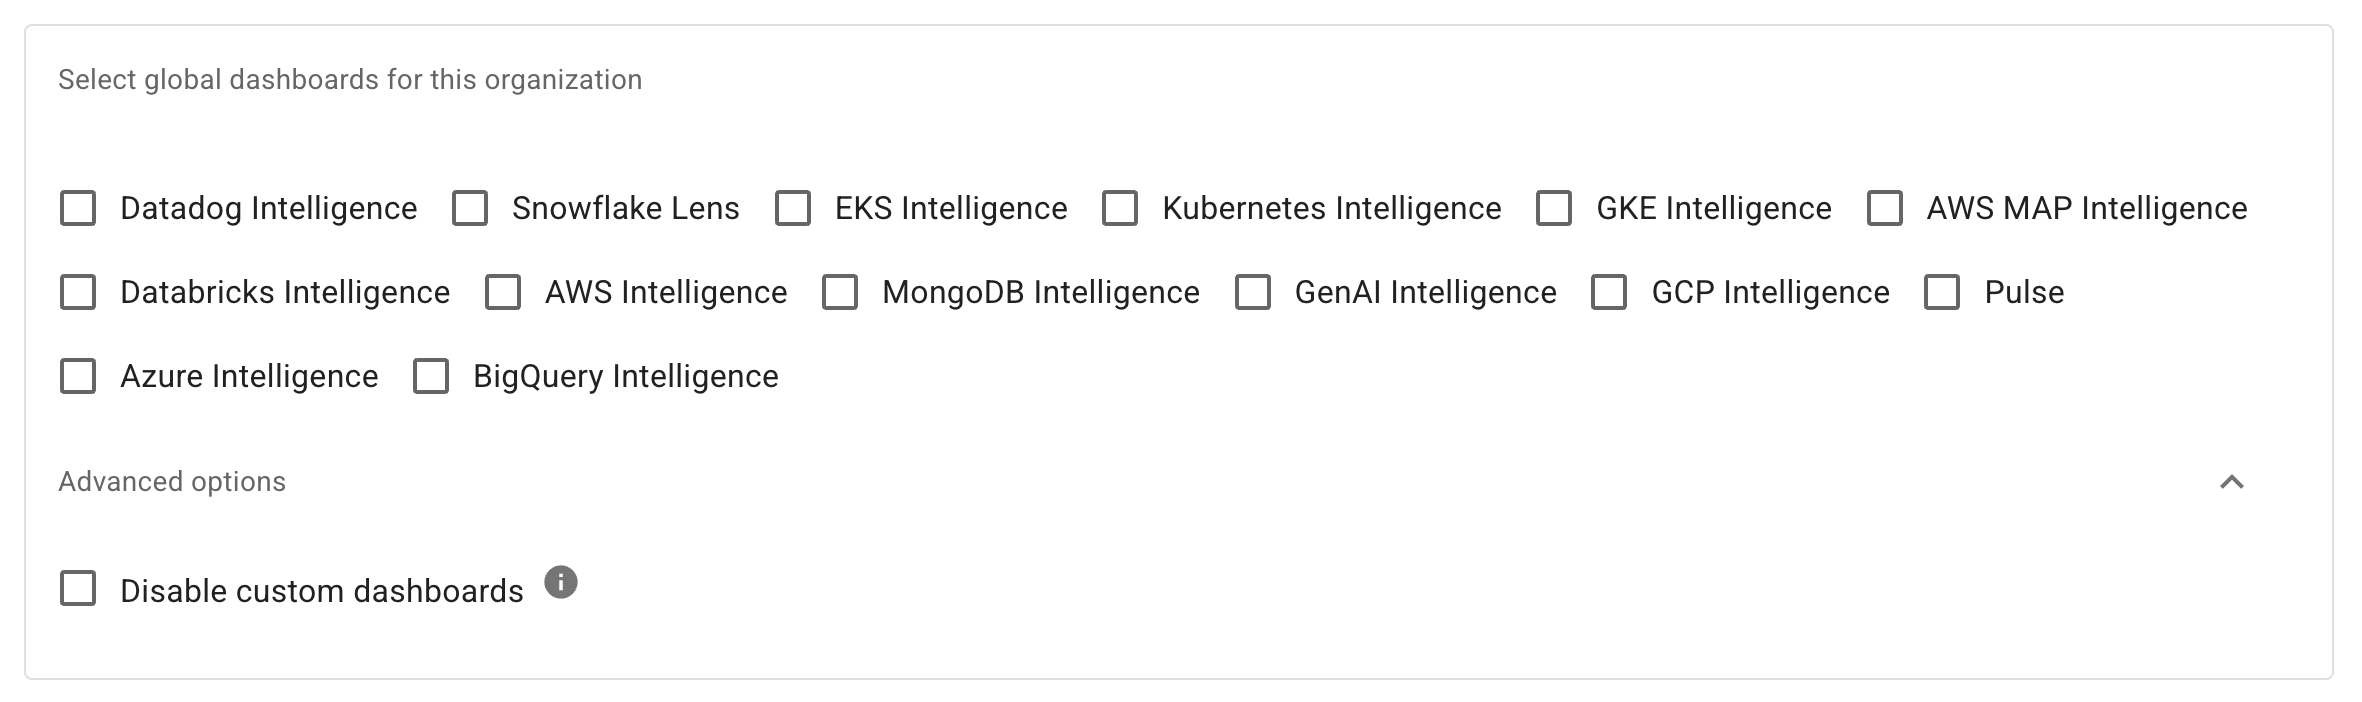Tick the EKS Intelligence checkbox

[793, 209]
